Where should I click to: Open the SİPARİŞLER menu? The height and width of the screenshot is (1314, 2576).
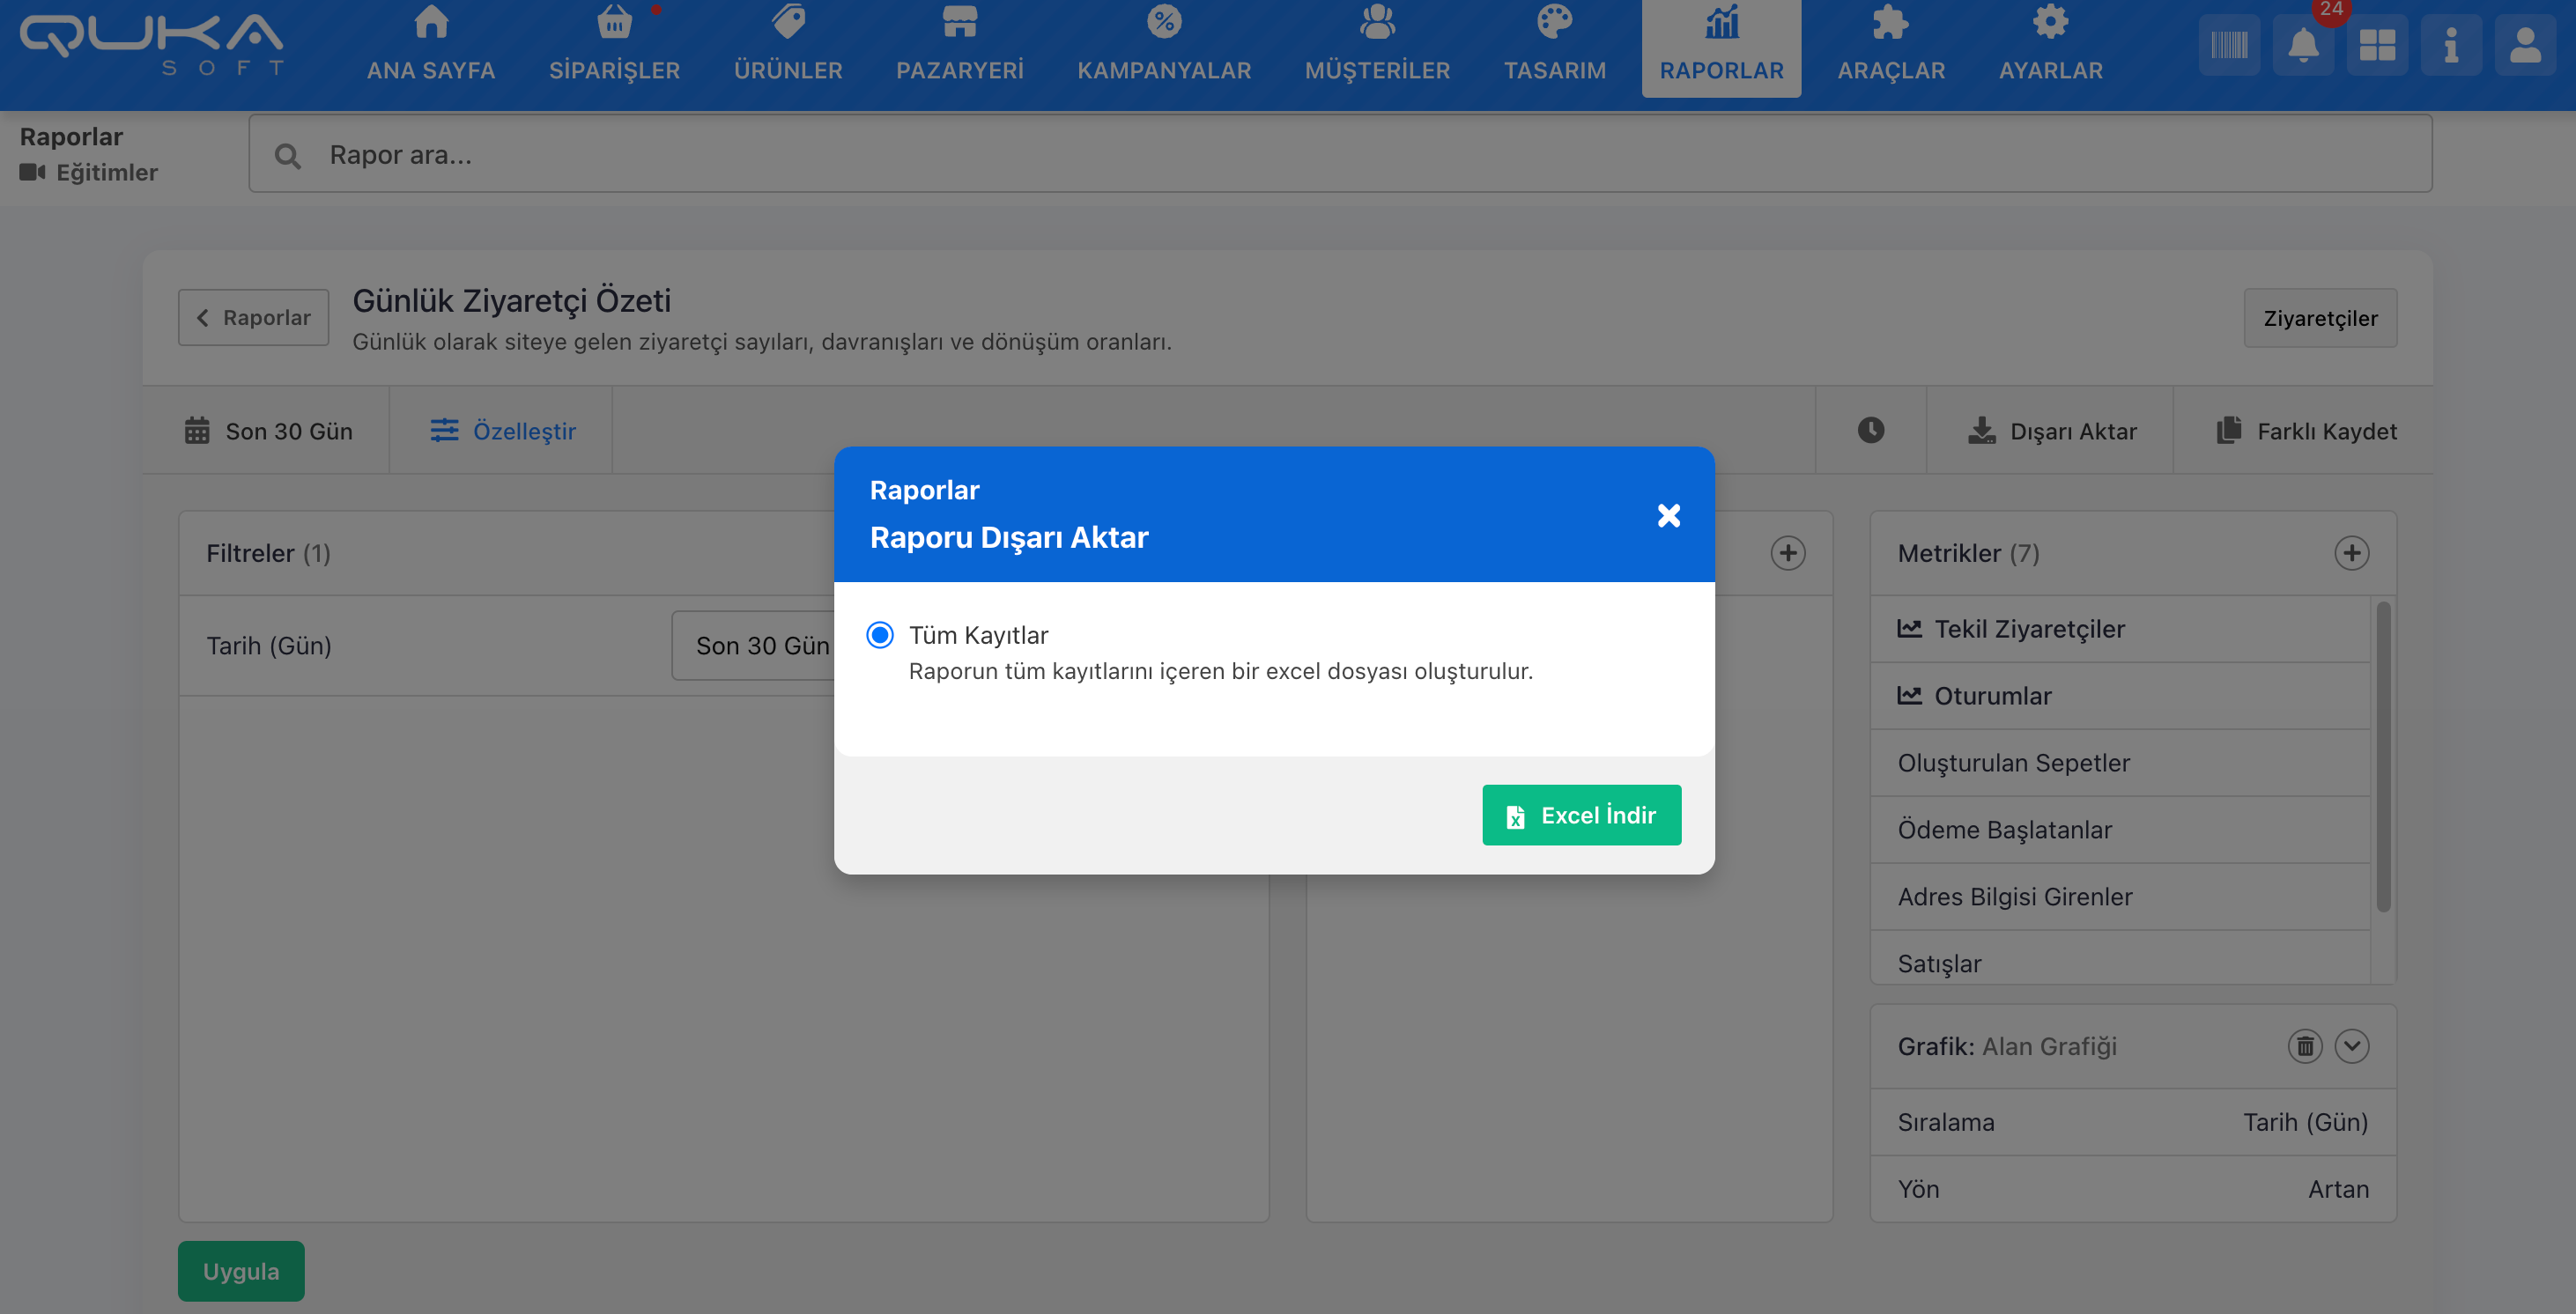coord(614,47)
